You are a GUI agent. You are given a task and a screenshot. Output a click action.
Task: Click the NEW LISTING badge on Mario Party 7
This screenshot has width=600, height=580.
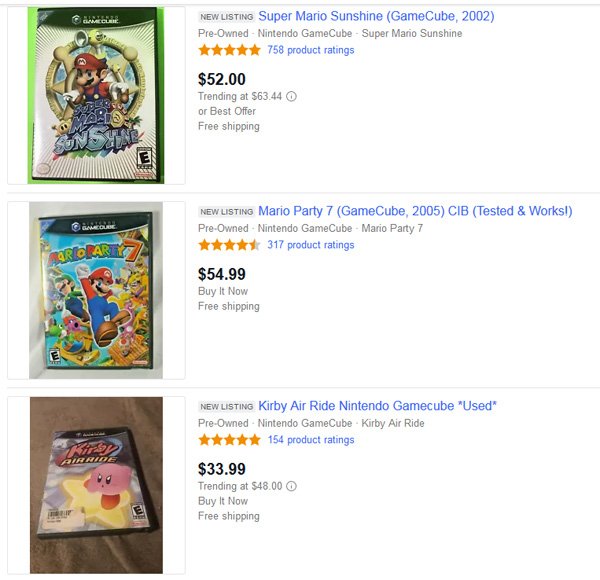click(x=226, y=212)
